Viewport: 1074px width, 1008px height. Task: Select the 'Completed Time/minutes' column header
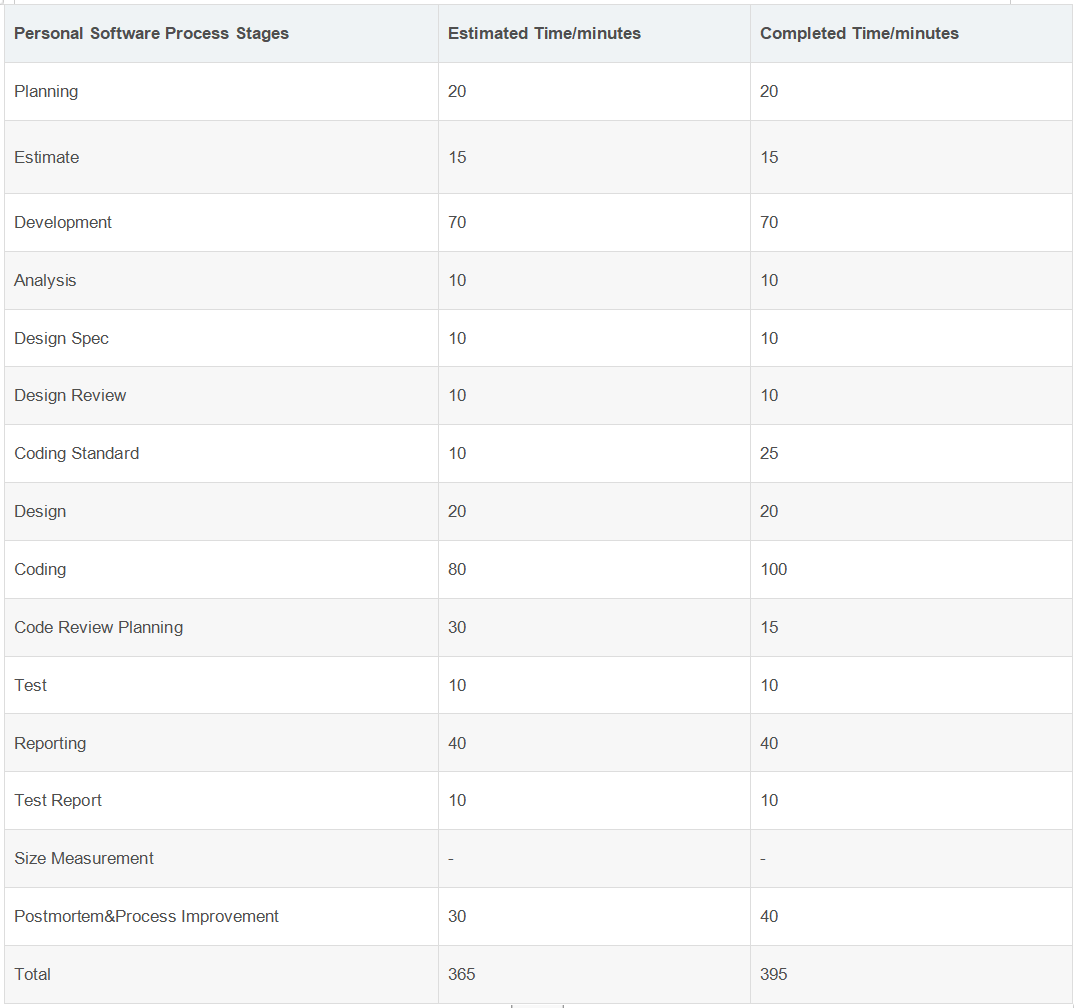(859, 34)
